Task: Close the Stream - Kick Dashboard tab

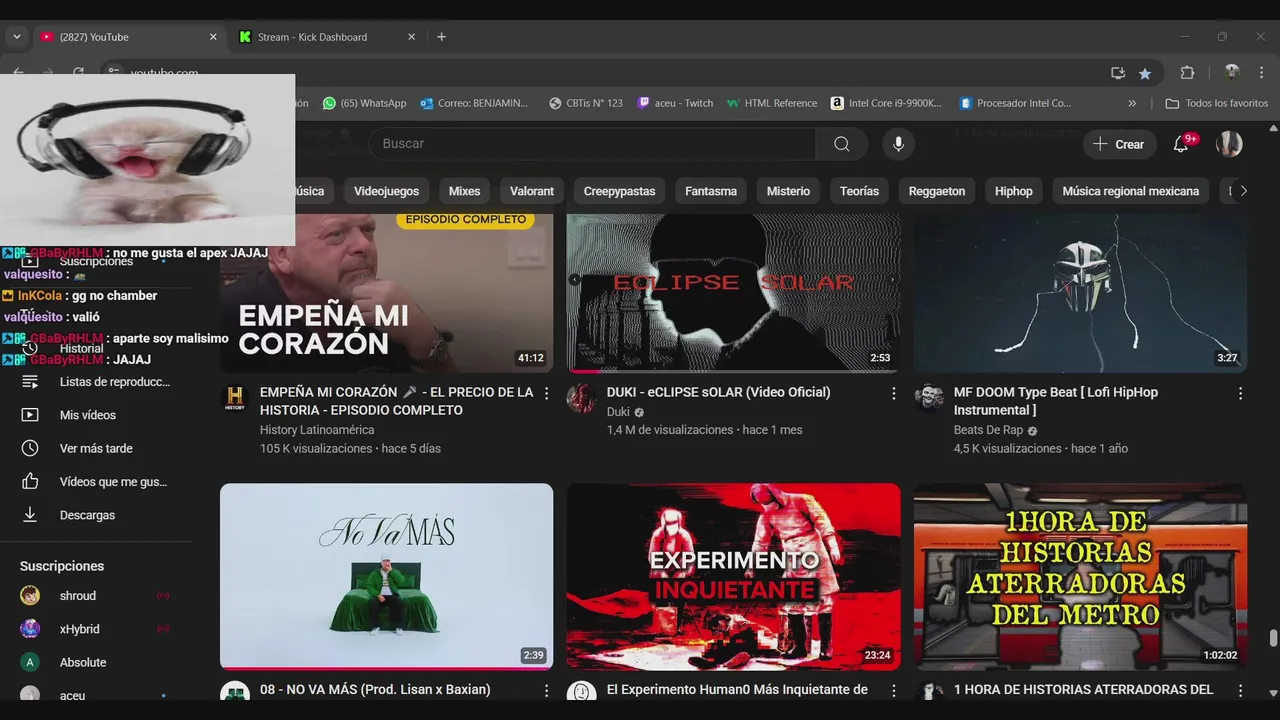Action: 411,37
